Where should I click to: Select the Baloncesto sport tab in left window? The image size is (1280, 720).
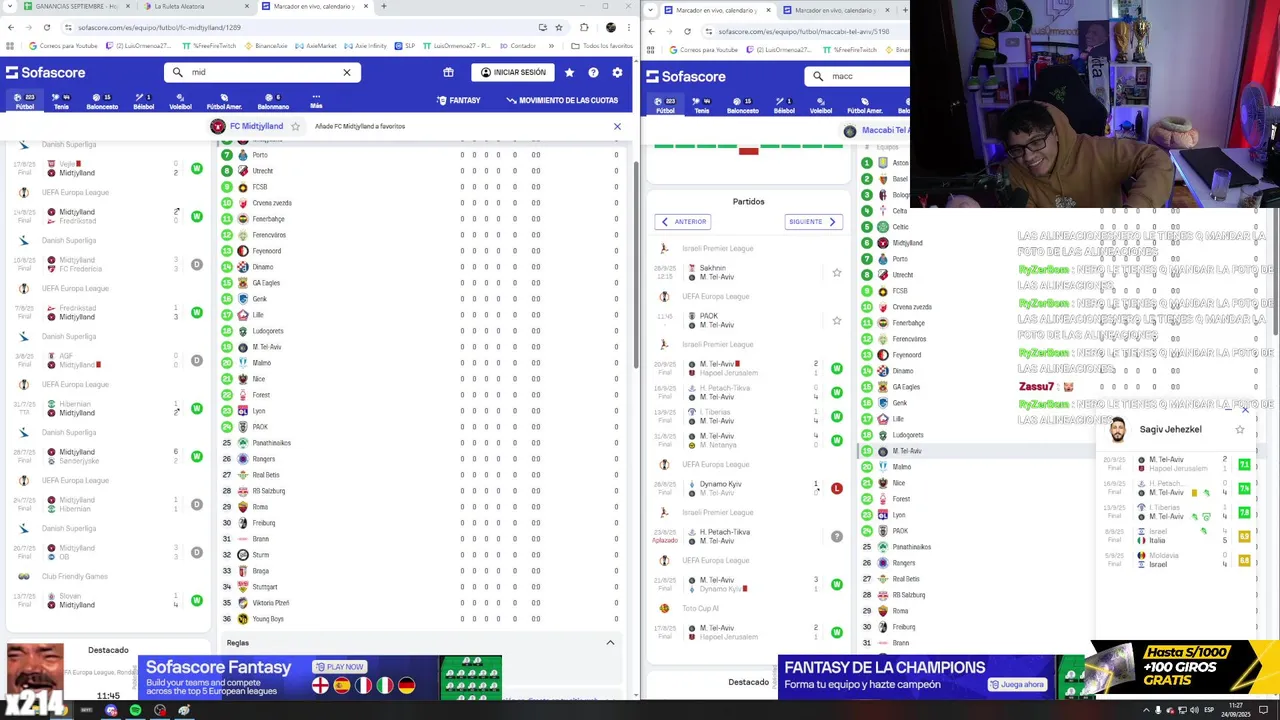(x=102, y=101)
